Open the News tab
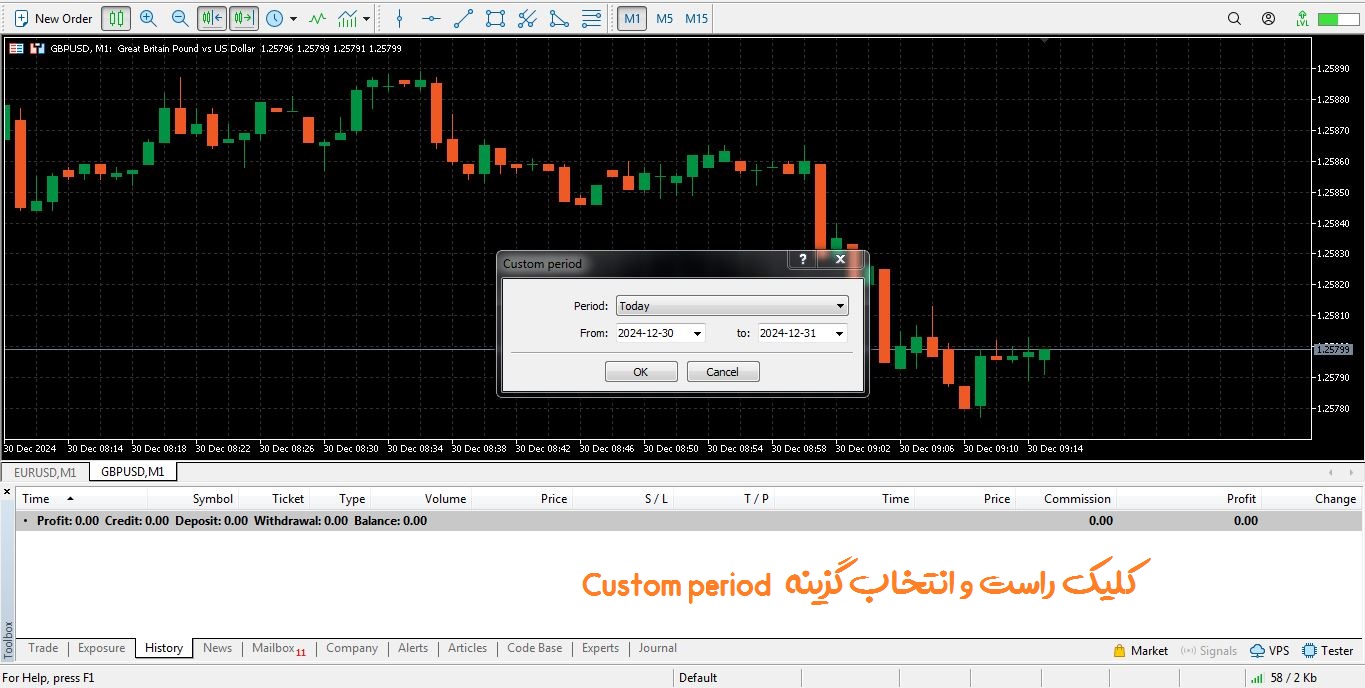Image resolution: width=1365 pixels, height=688 pixels. [217, 648]
